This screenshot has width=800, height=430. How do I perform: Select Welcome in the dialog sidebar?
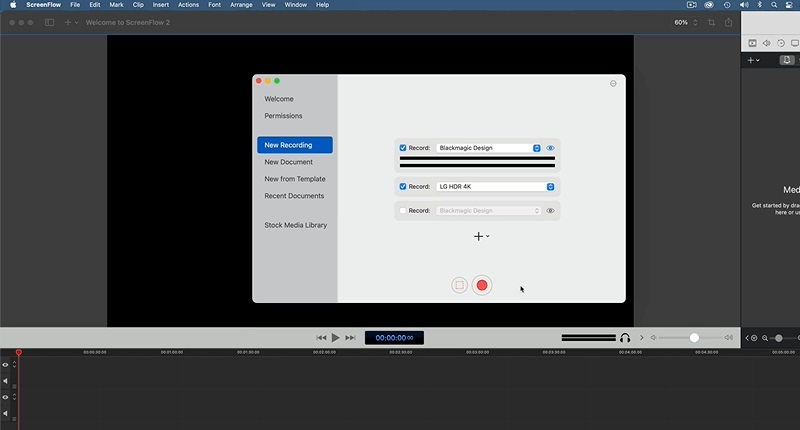coord(279,99)
